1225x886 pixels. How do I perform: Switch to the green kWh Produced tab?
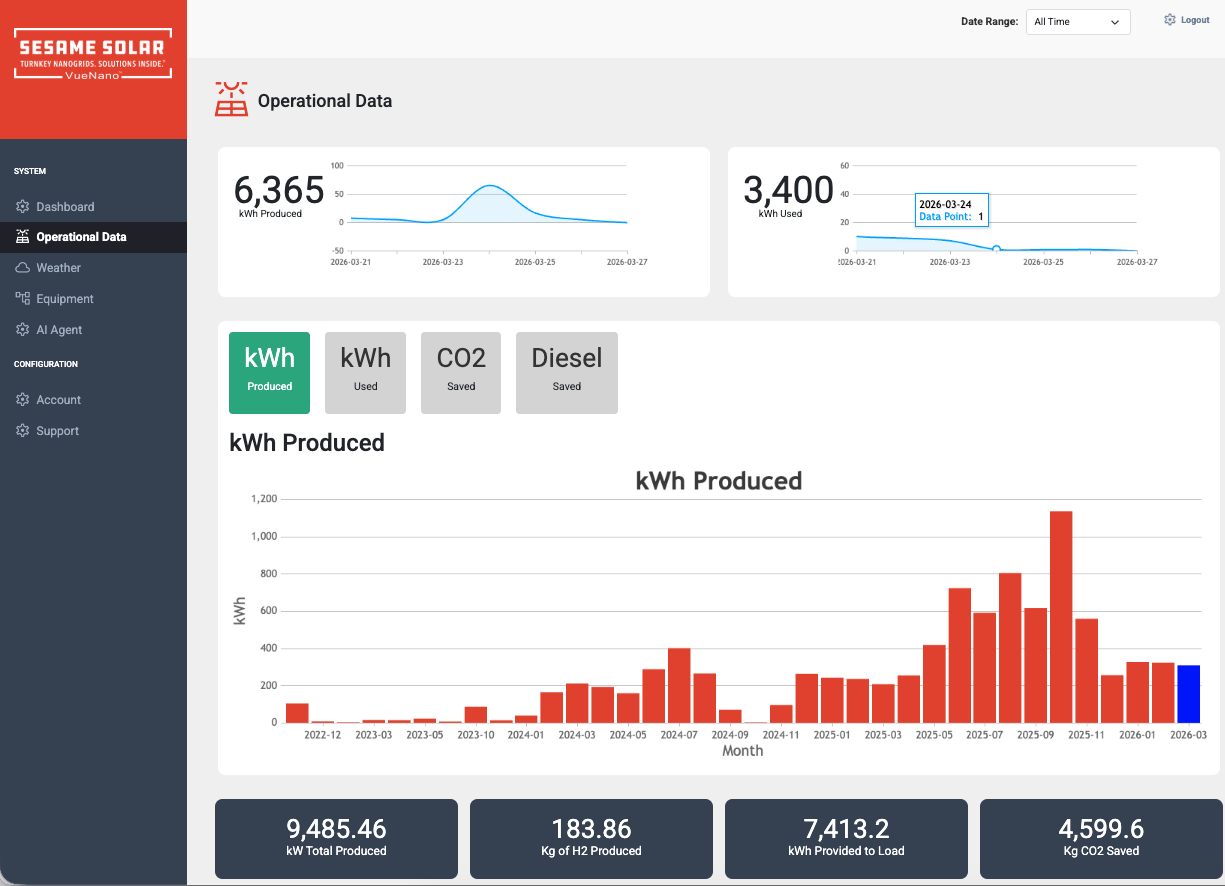pos(269,372)
